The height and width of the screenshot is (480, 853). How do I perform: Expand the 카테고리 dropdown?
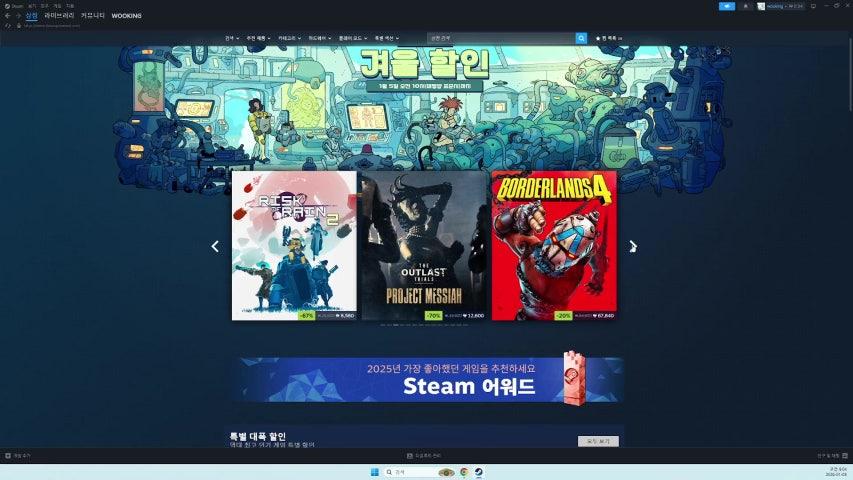pyautogui.click(x=289, y=38)
